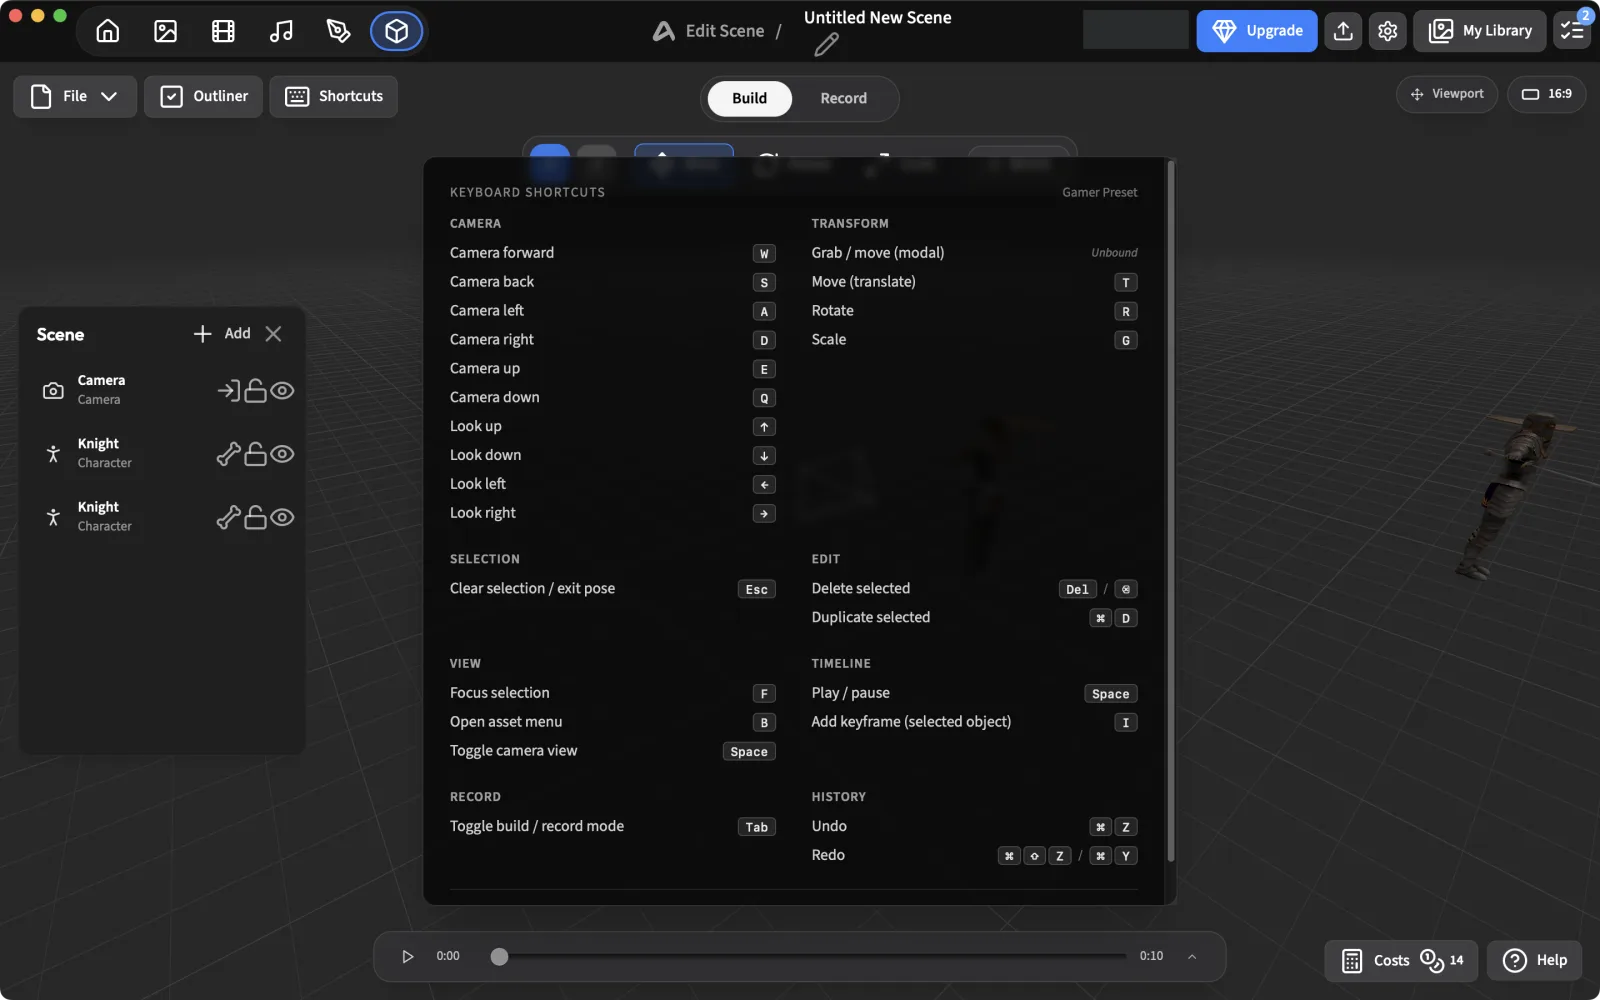Image resolution: width=1600 pixels, height=1000 pixels.
Task: Open the Pen nib edit tool
Action: [x=339, y=31]
